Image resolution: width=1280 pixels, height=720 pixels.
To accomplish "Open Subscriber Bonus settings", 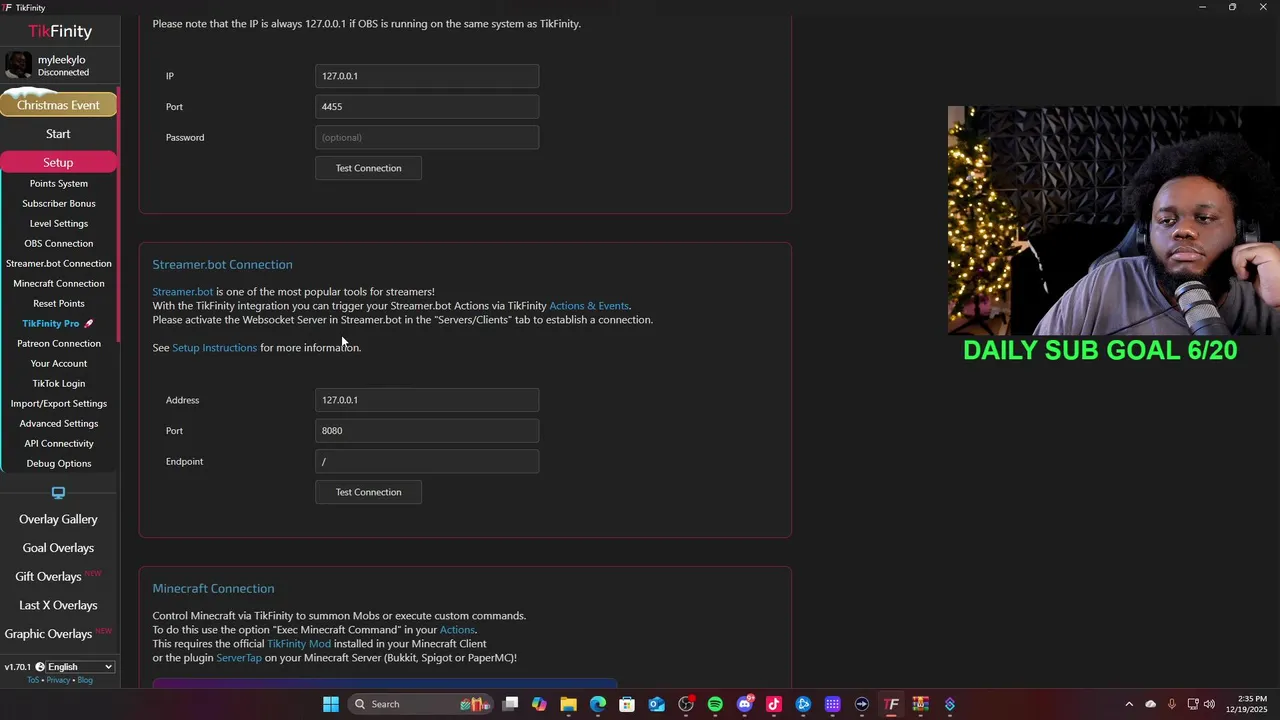I will (58, 203).
